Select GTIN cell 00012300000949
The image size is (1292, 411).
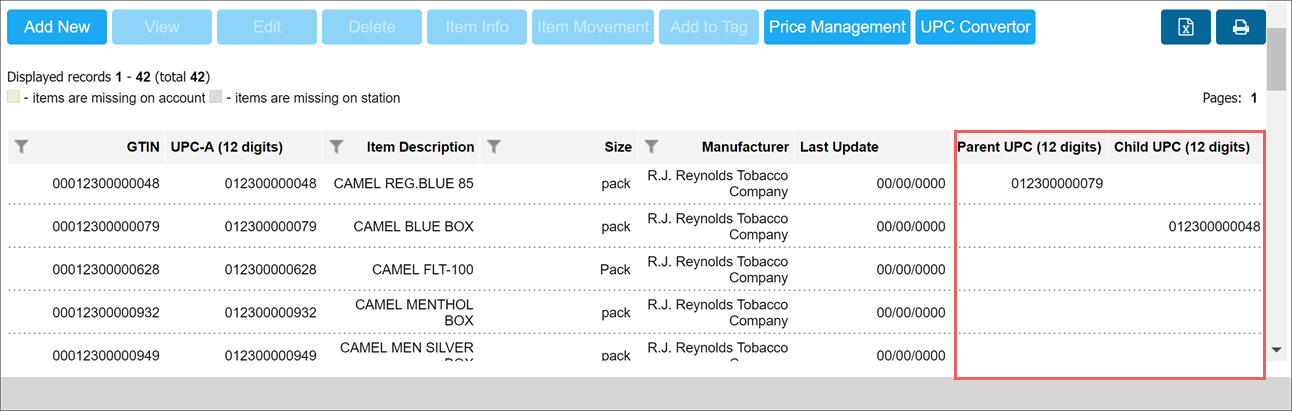pos(106,355)
